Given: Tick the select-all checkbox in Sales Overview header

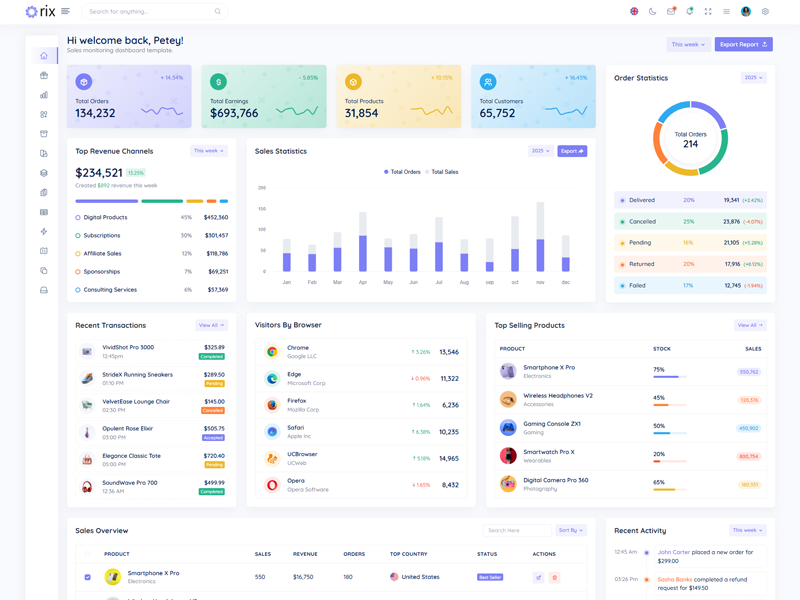Looking at the screenshot, I should (87, 554).
